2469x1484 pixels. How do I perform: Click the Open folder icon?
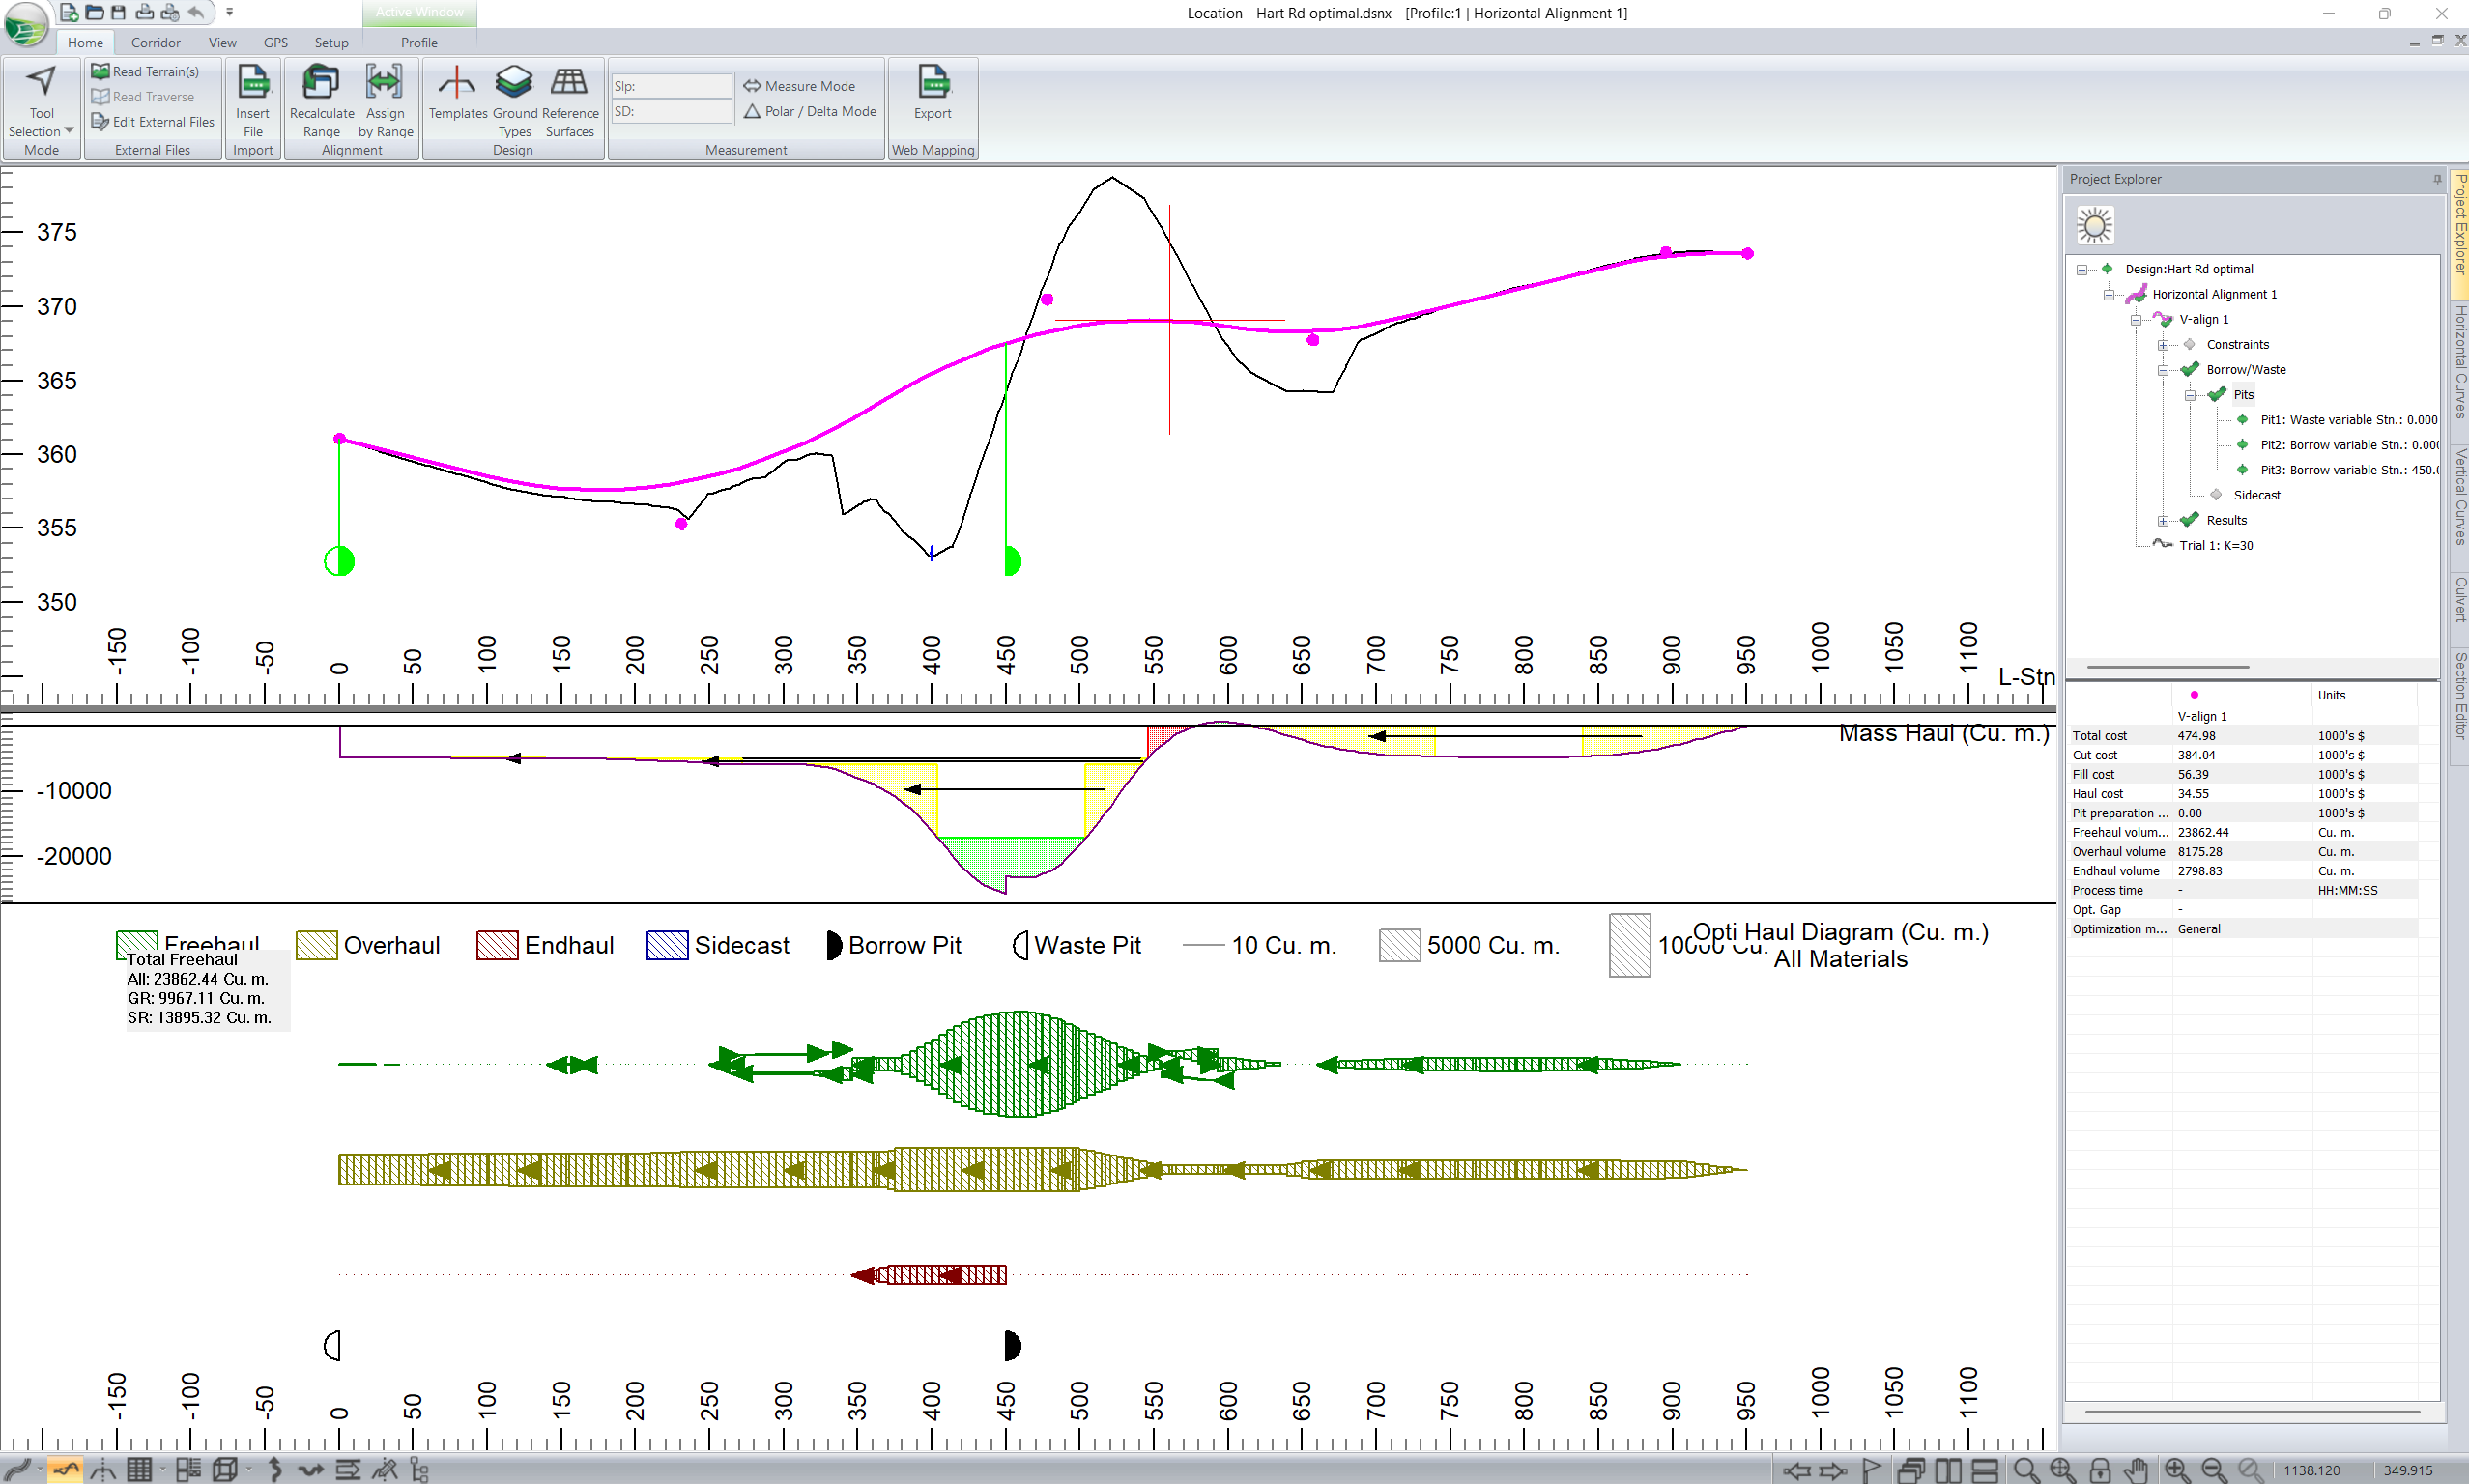[94, 13]
